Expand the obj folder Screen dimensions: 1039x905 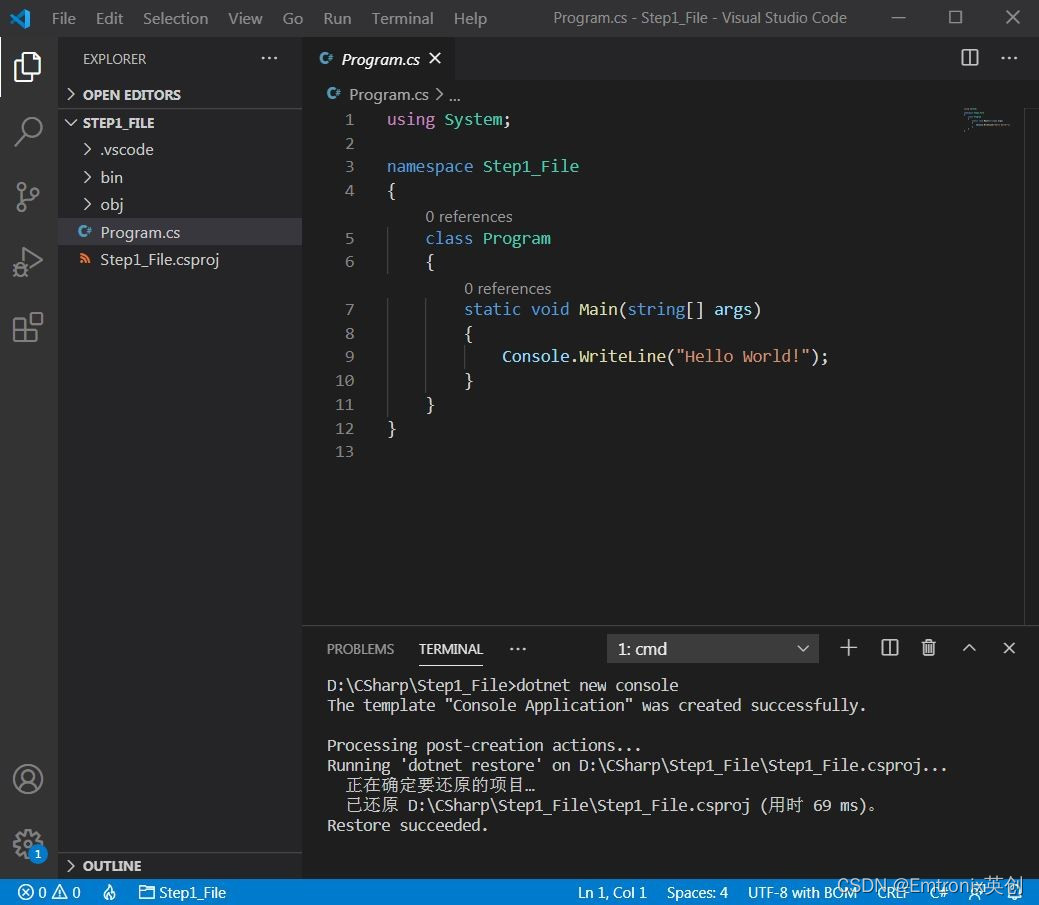[180, 205]
